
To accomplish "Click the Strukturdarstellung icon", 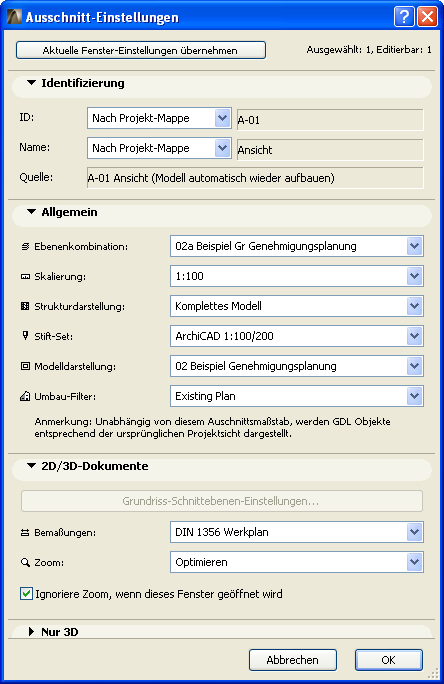I will [25, 306].
